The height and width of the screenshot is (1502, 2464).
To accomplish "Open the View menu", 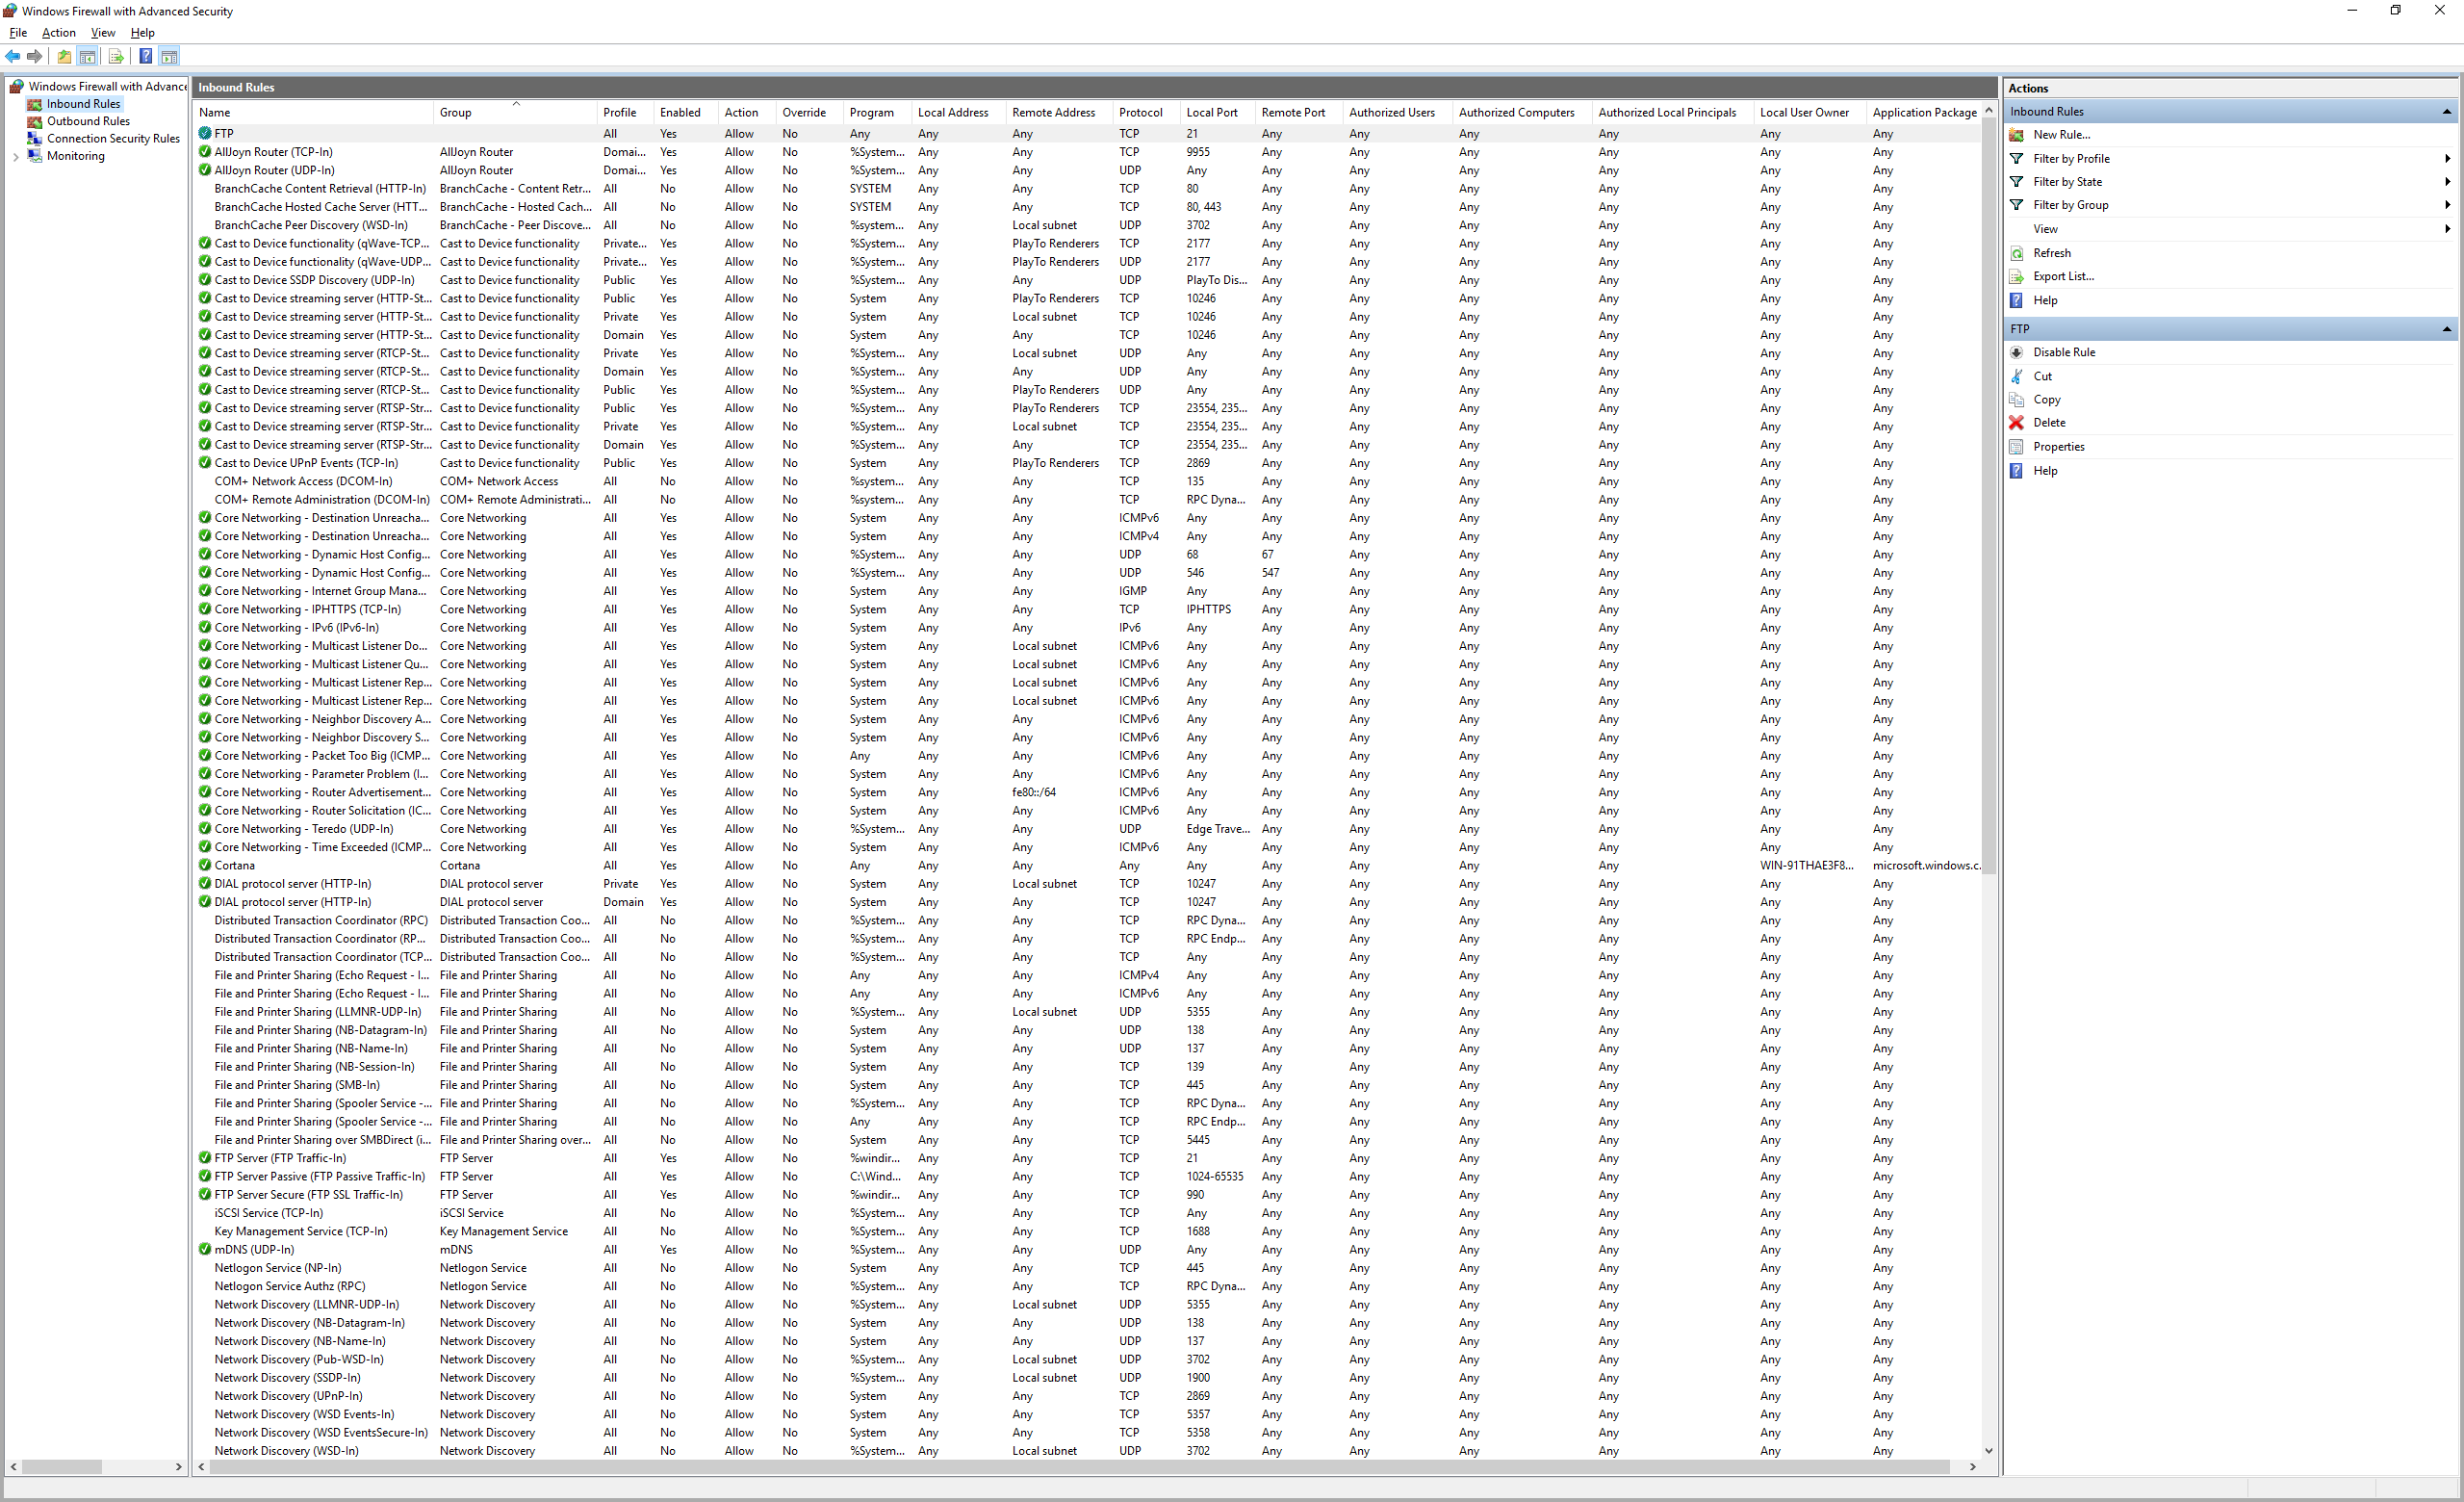I will (103, 32).
